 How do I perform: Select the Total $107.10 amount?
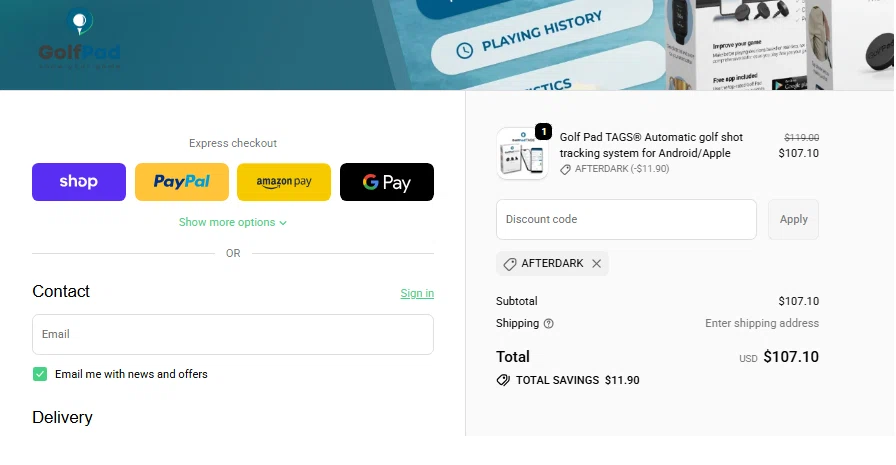click(791, 356)
